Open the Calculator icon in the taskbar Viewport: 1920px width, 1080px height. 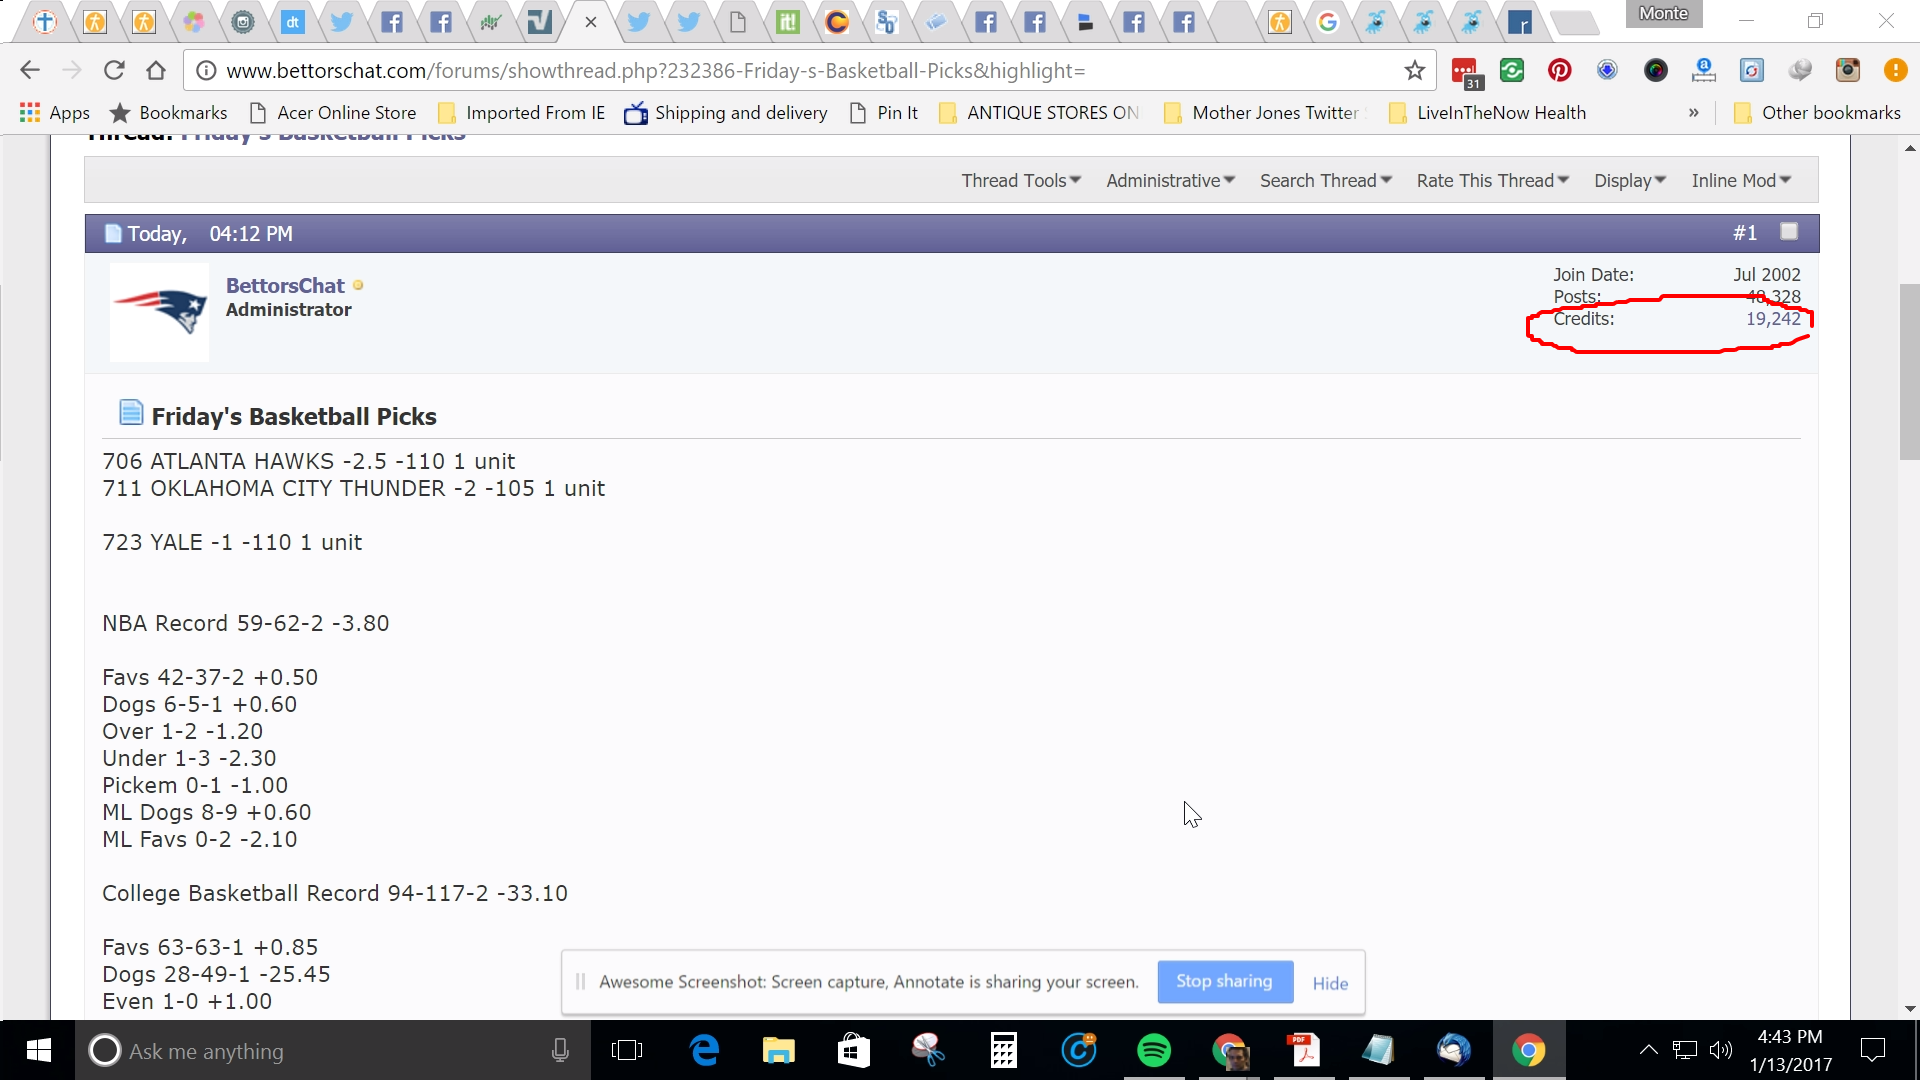(x=1003, y=1051)
